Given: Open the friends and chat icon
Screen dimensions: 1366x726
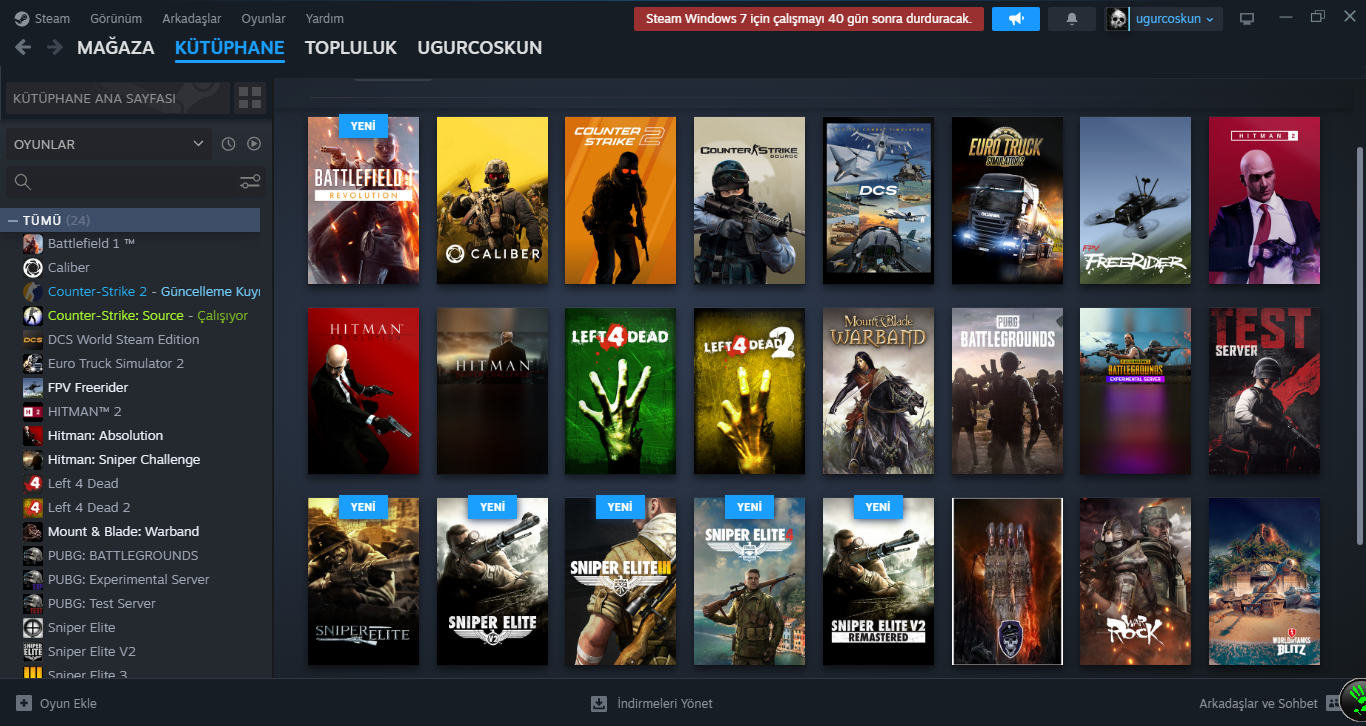Looking at the screenshot, I should (x=1334, y=703).
